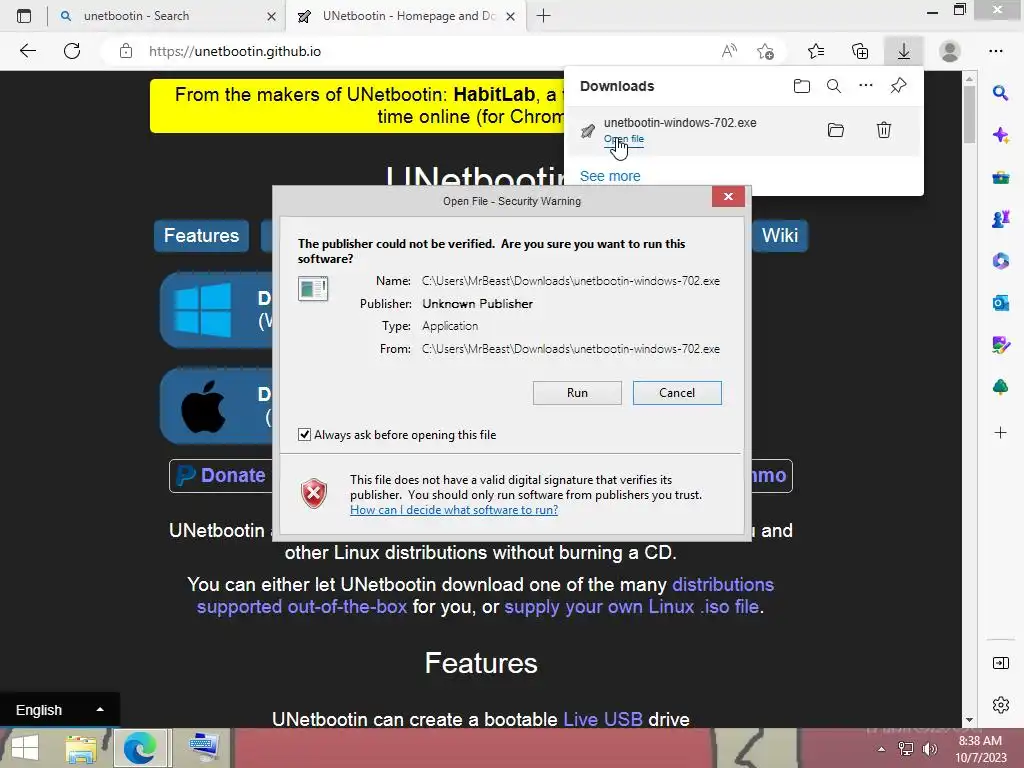1024x768 pixels.
Task: Open the sidebar Microsoft 365 icon
Action: click(x=1000, y=261)
